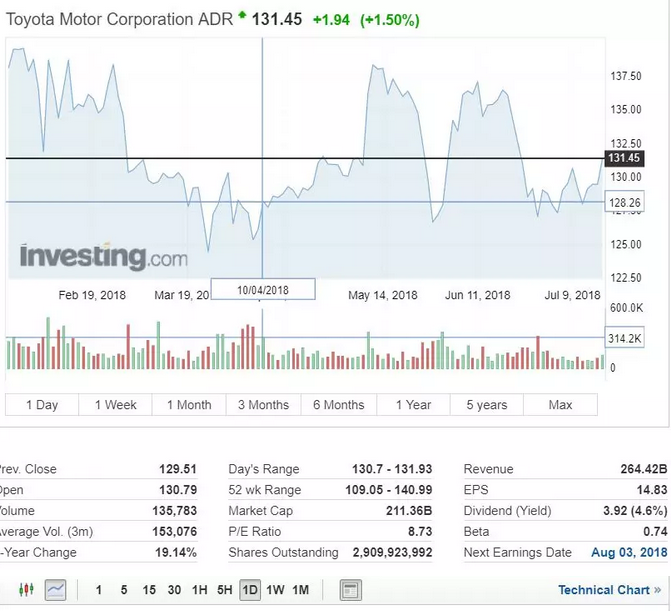Show the 1 Week range

[x=116, y=405]
